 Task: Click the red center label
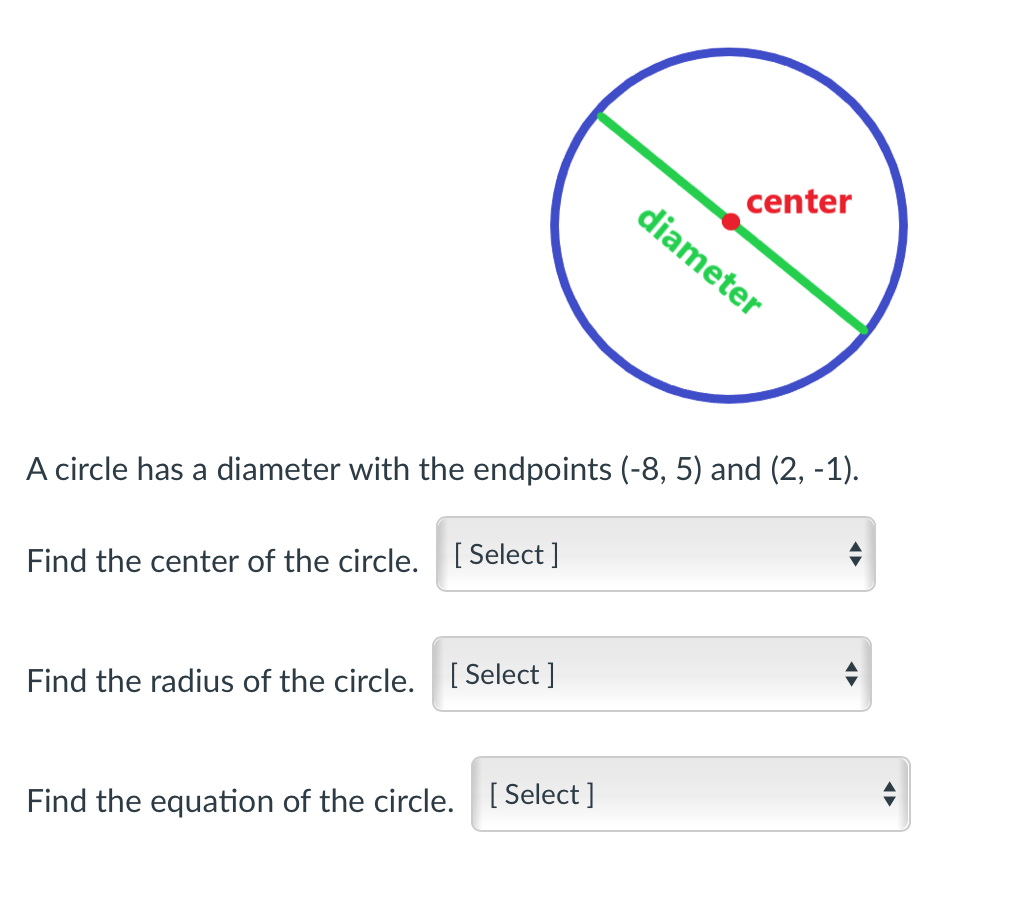point(799,202)
